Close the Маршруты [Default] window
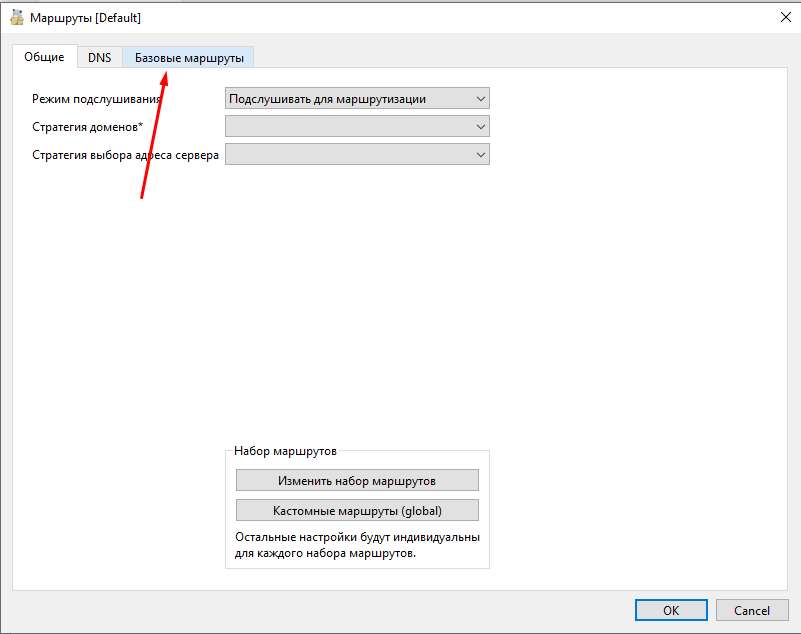The width and height of the screenshot is (801, 634). pos(785,17)
